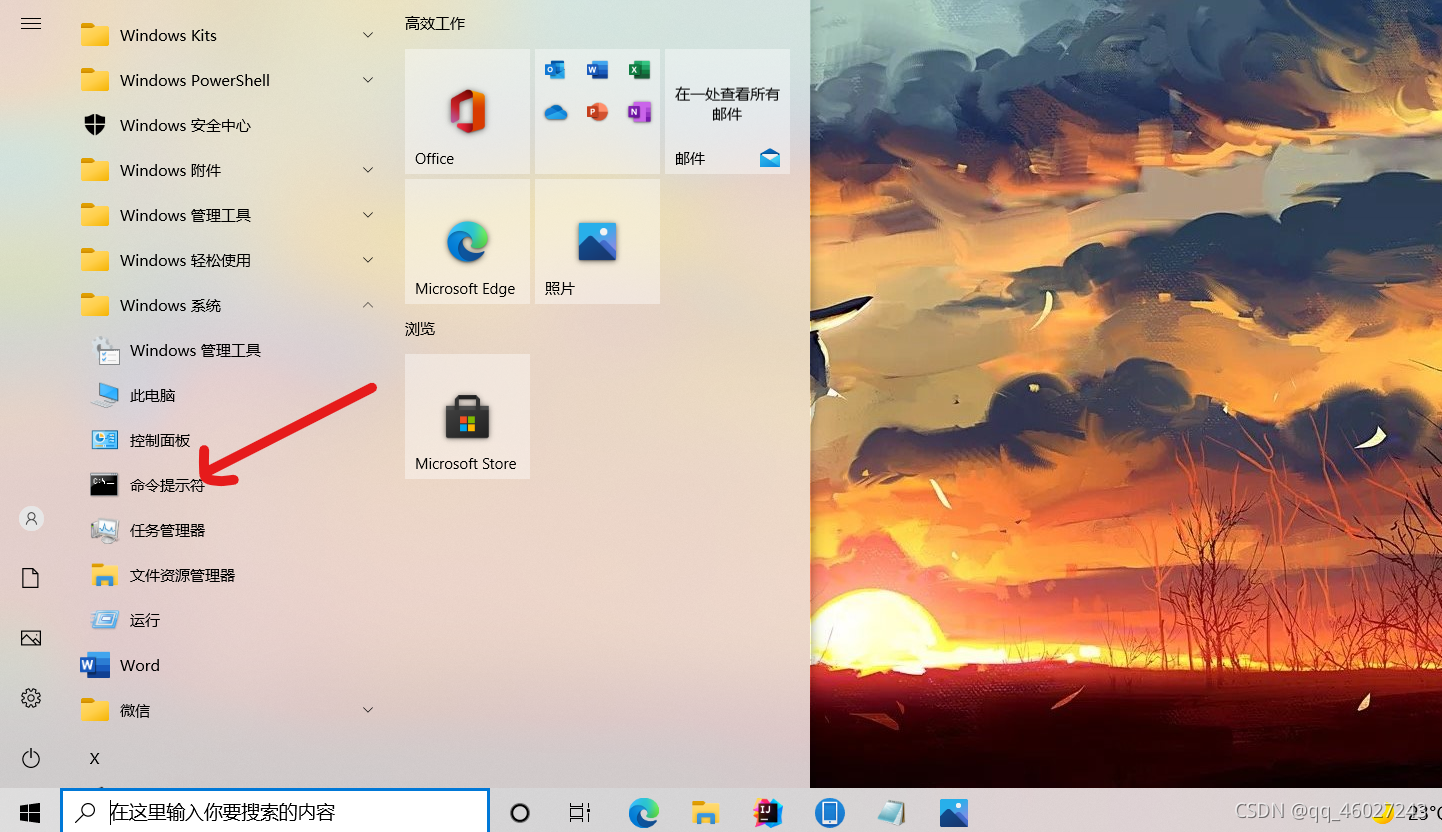Screen dimensions: 1442x832
Task: Collapse the Windows 系统 folder
Action: (230, 305)
